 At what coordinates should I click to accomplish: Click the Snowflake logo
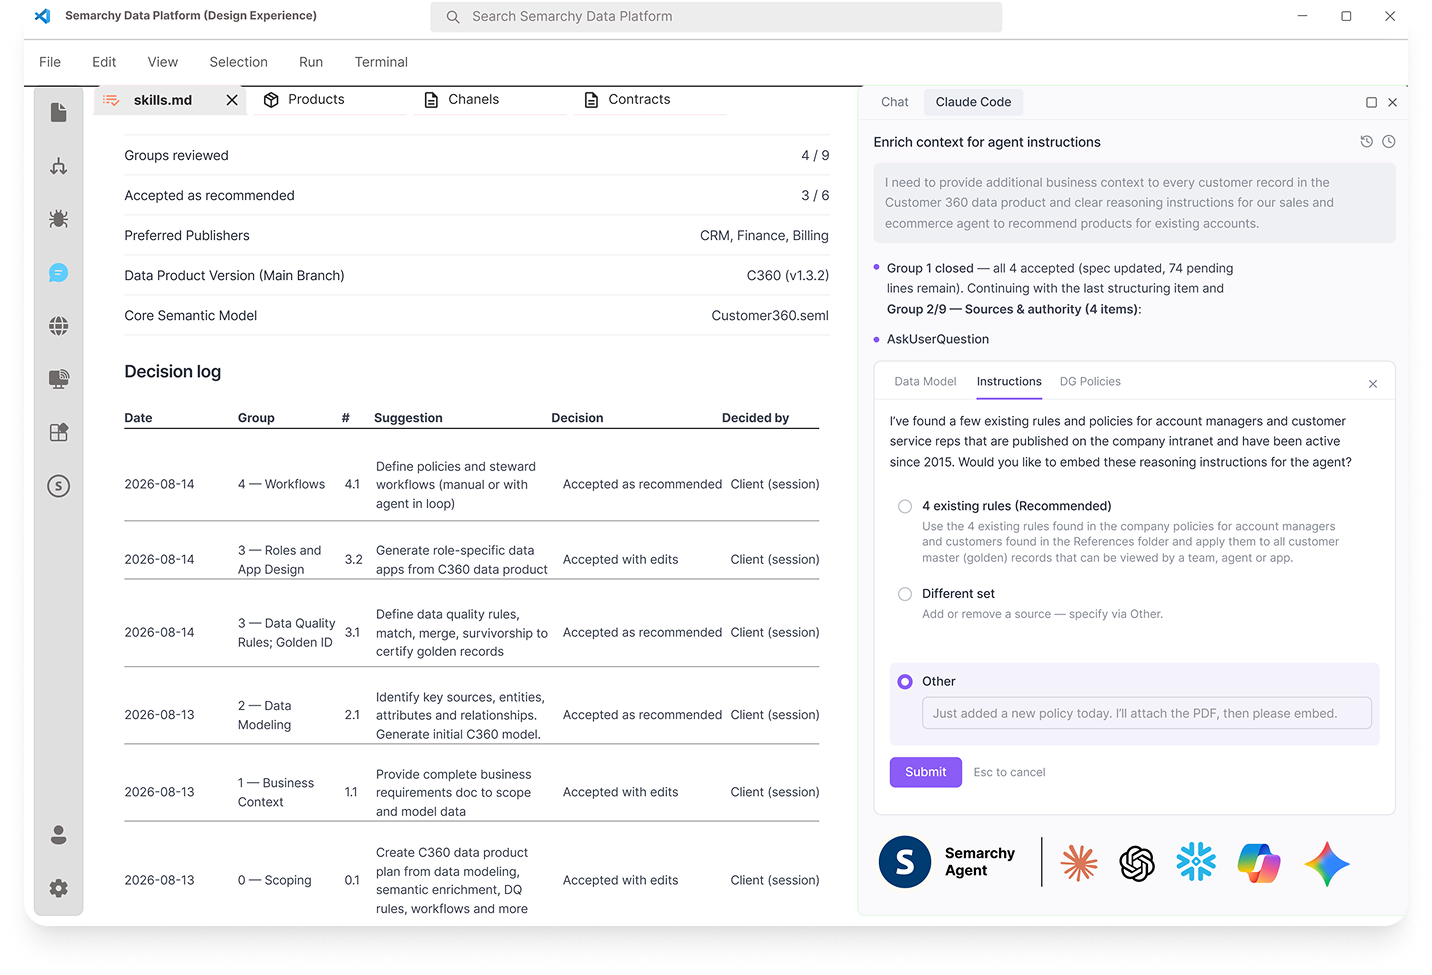coord(1196,862)
